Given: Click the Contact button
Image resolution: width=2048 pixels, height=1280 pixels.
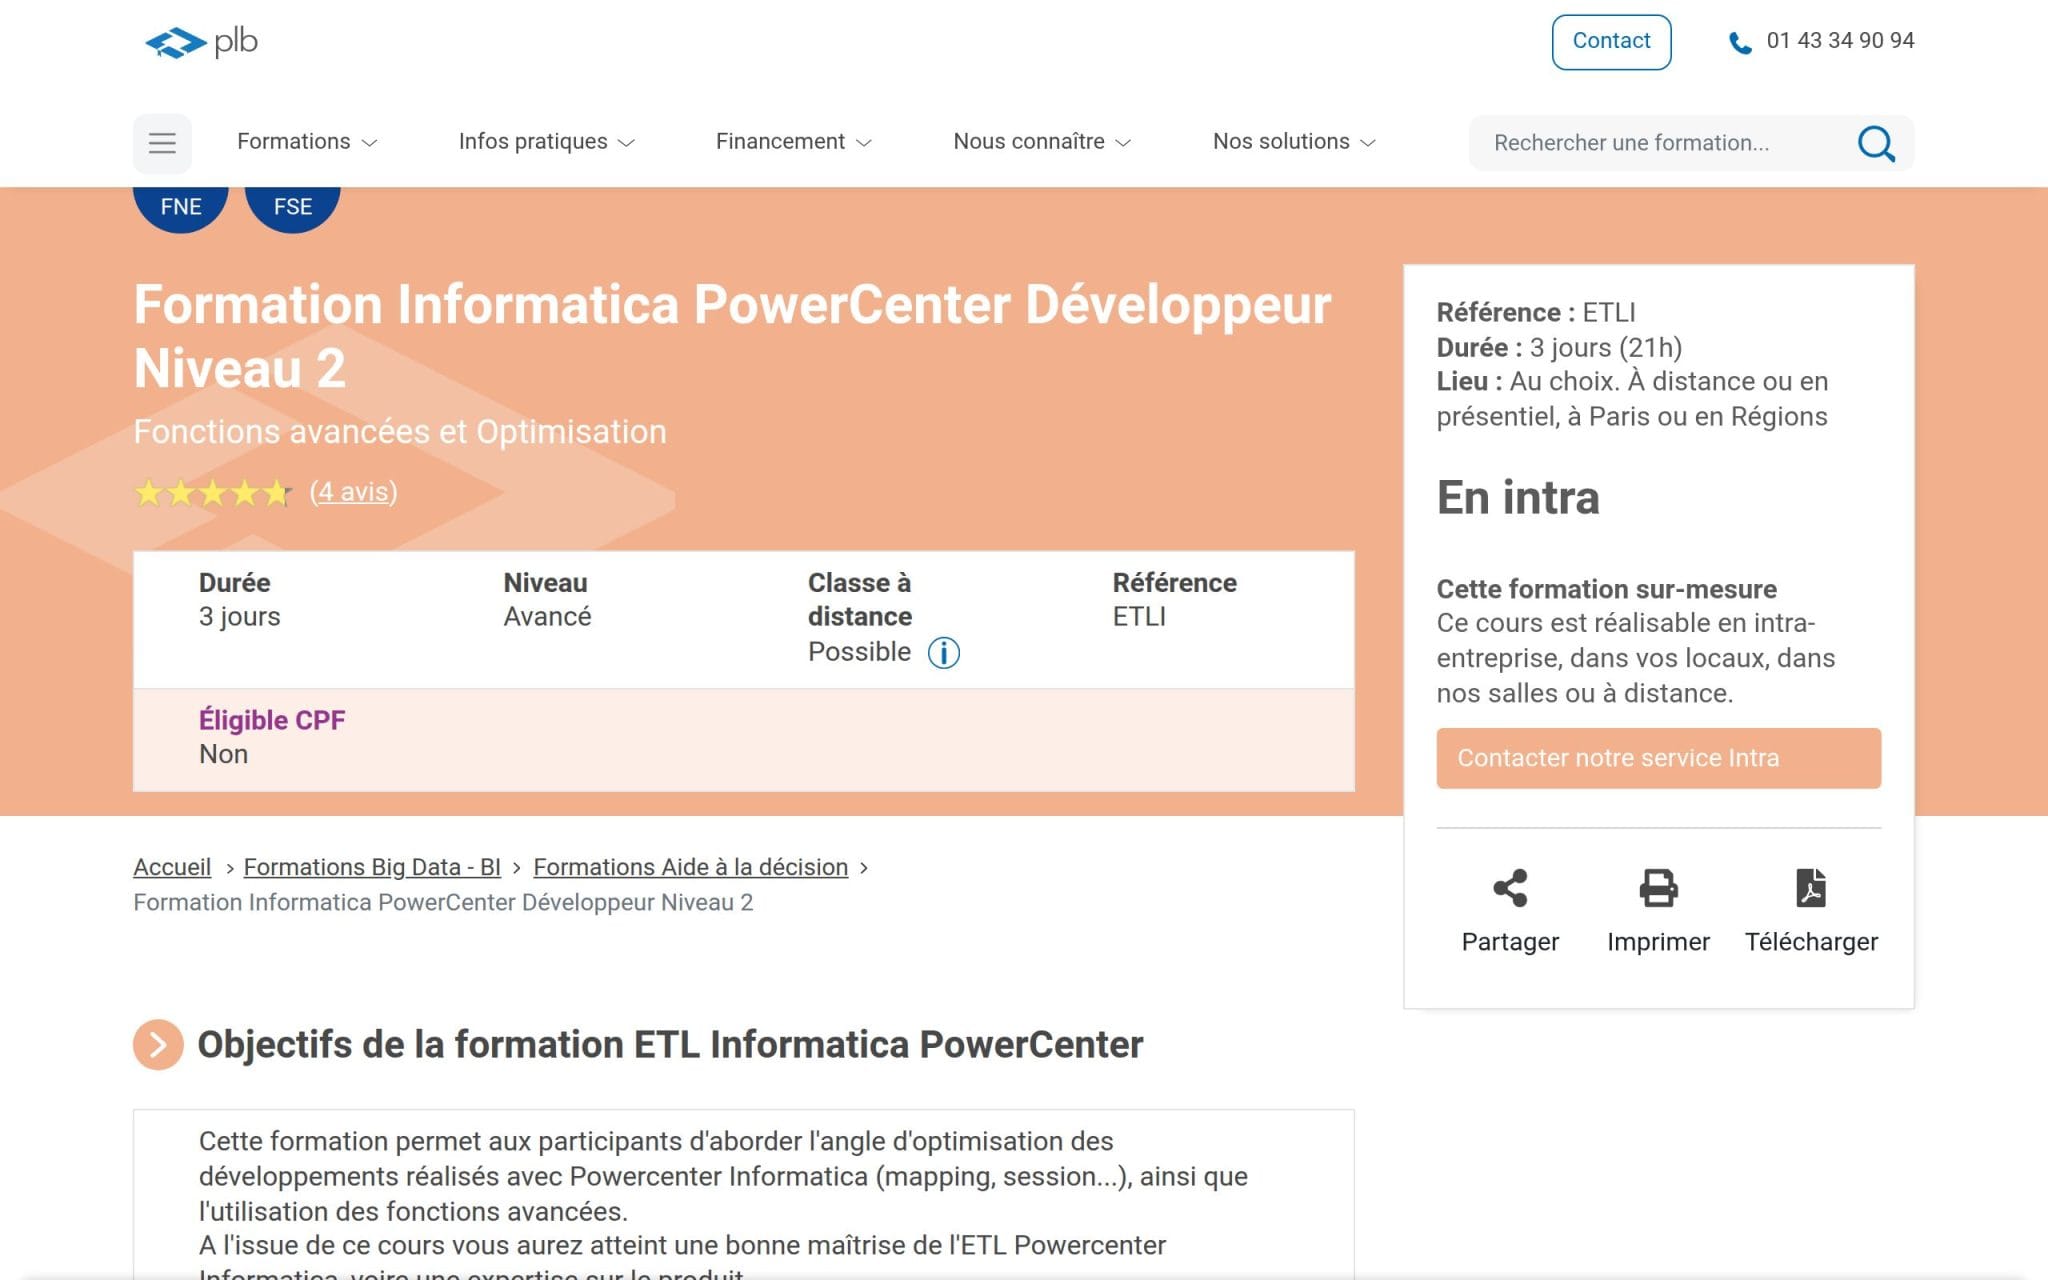Looking at the screenshot, I should pyautogui.click(x=1611, y=42).
